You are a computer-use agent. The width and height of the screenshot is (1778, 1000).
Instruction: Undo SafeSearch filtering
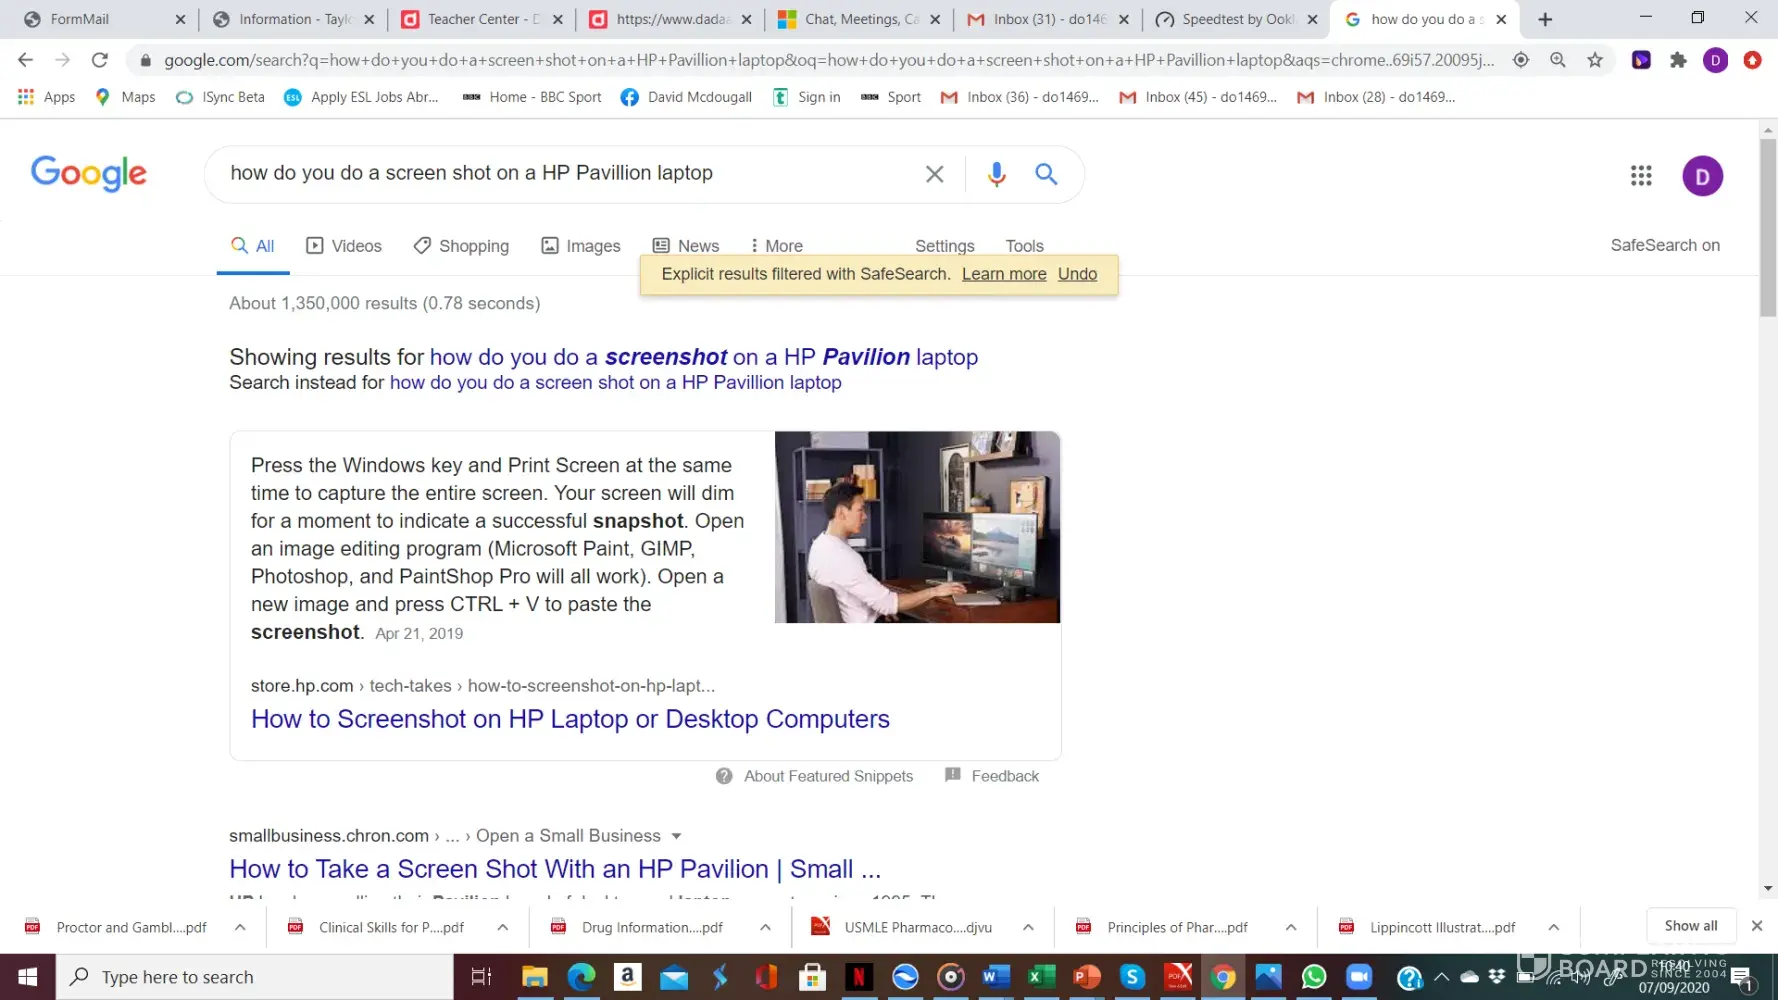1077,274
